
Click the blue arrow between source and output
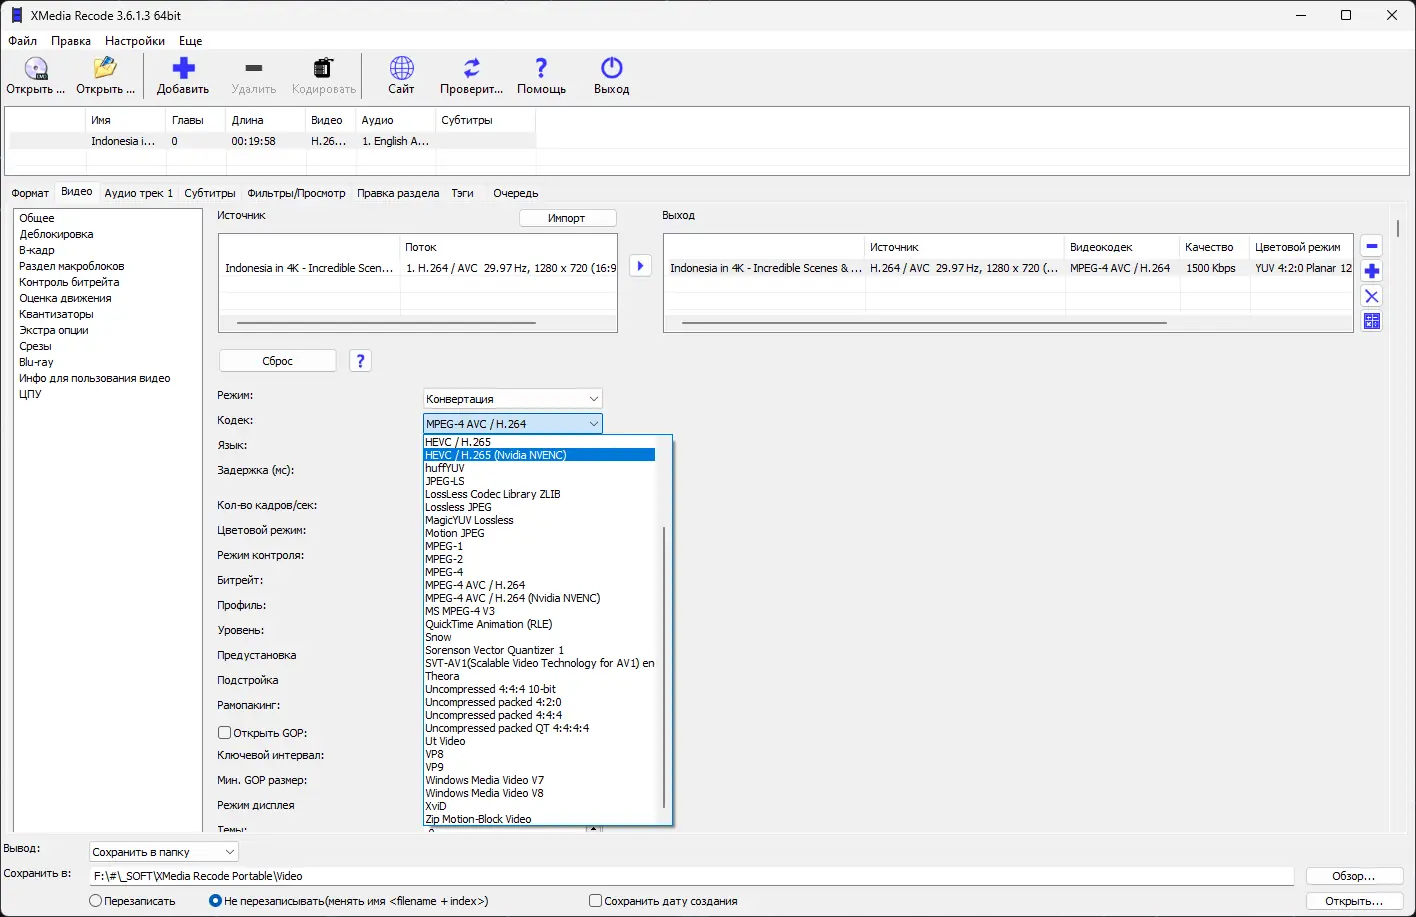tap(640, 266)
